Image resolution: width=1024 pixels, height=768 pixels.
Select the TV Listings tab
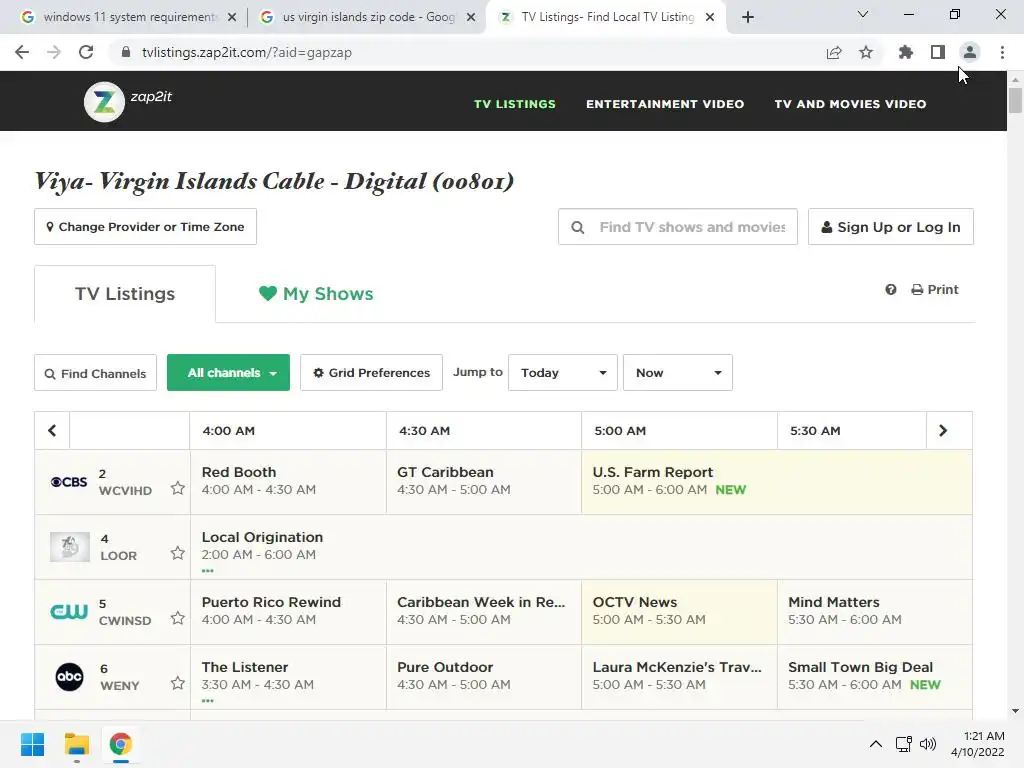coord(125,294)
